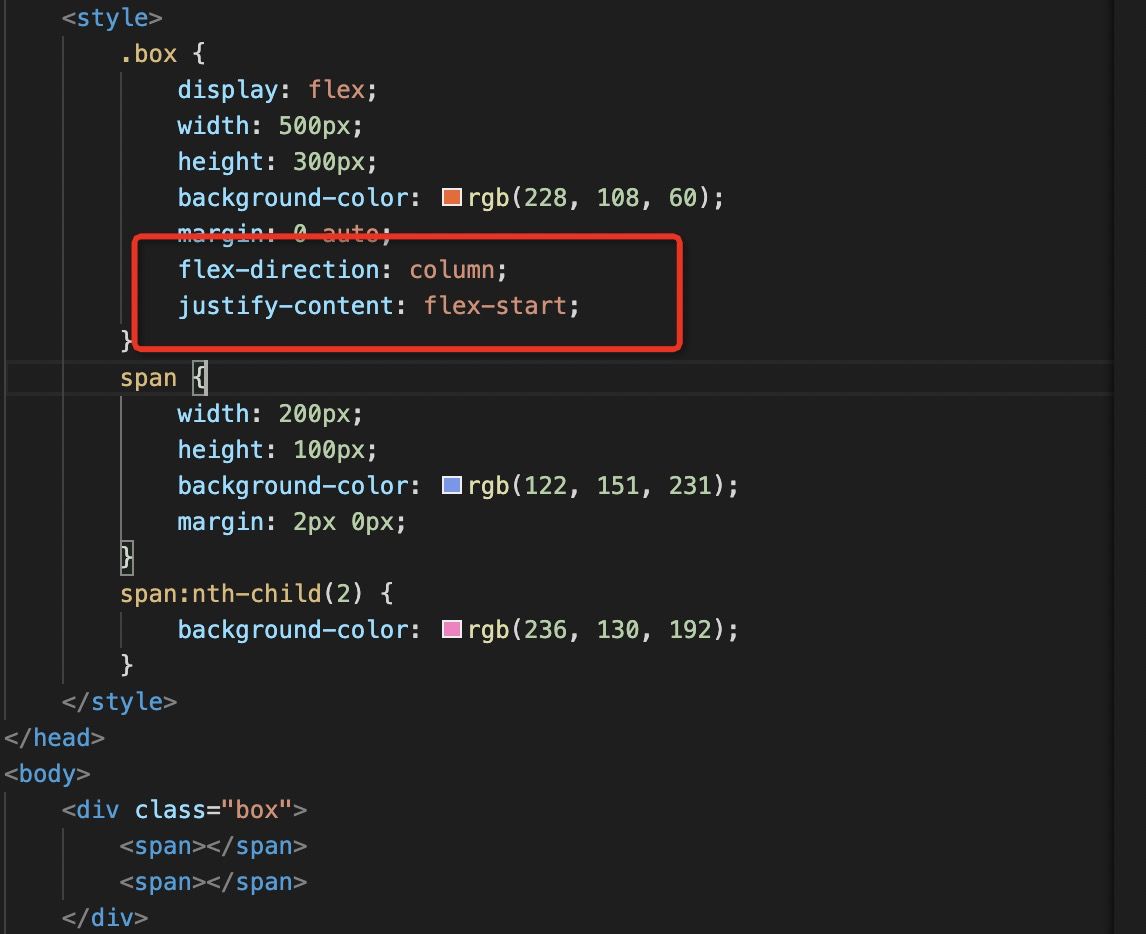Click the '<div class="box">' line
The image size is (1146, 934).
click(184, 810)
